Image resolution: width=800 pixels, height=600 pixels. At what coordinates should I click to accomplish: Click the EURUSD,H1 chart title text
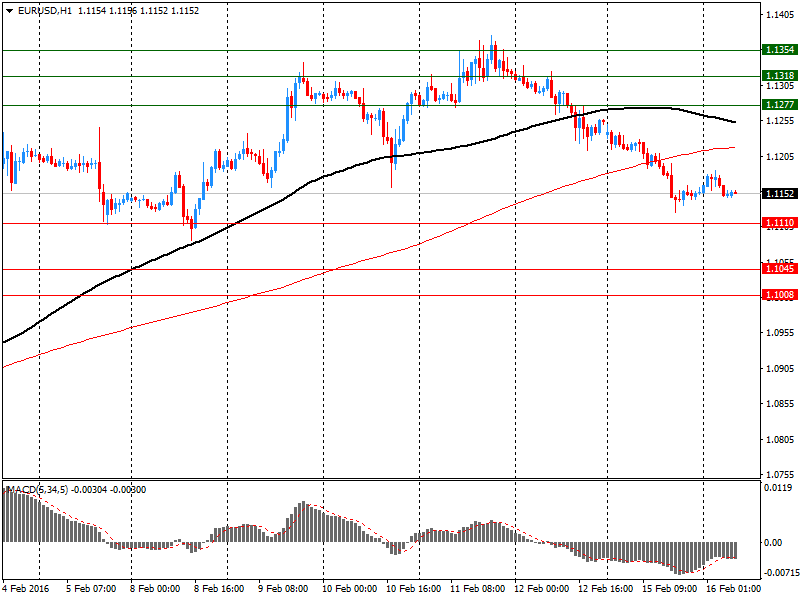coord(45,11)
